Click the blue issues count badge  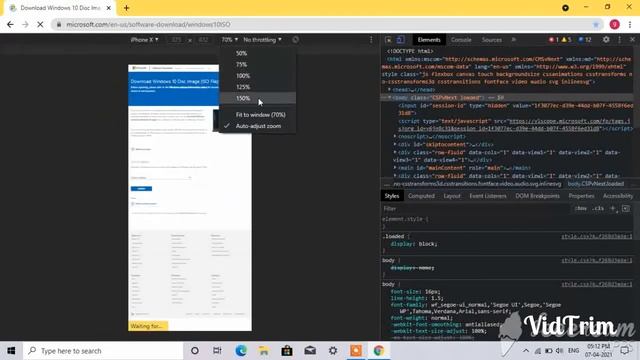click(585, 40)
